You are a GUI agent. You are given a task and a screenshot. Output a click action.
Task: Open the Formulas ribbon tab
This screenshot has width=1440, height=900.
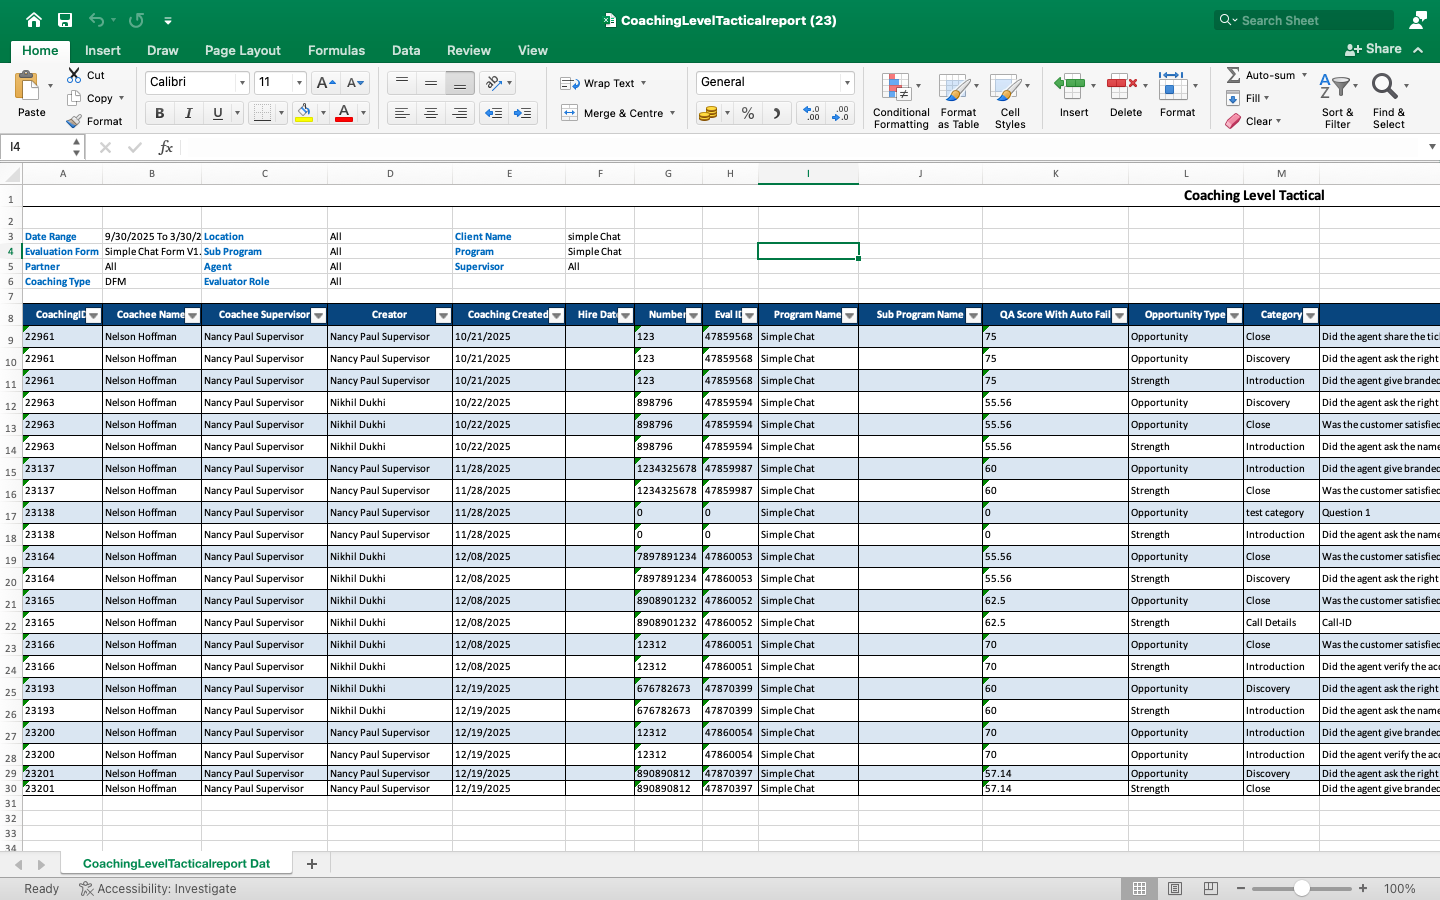[336, 50]
